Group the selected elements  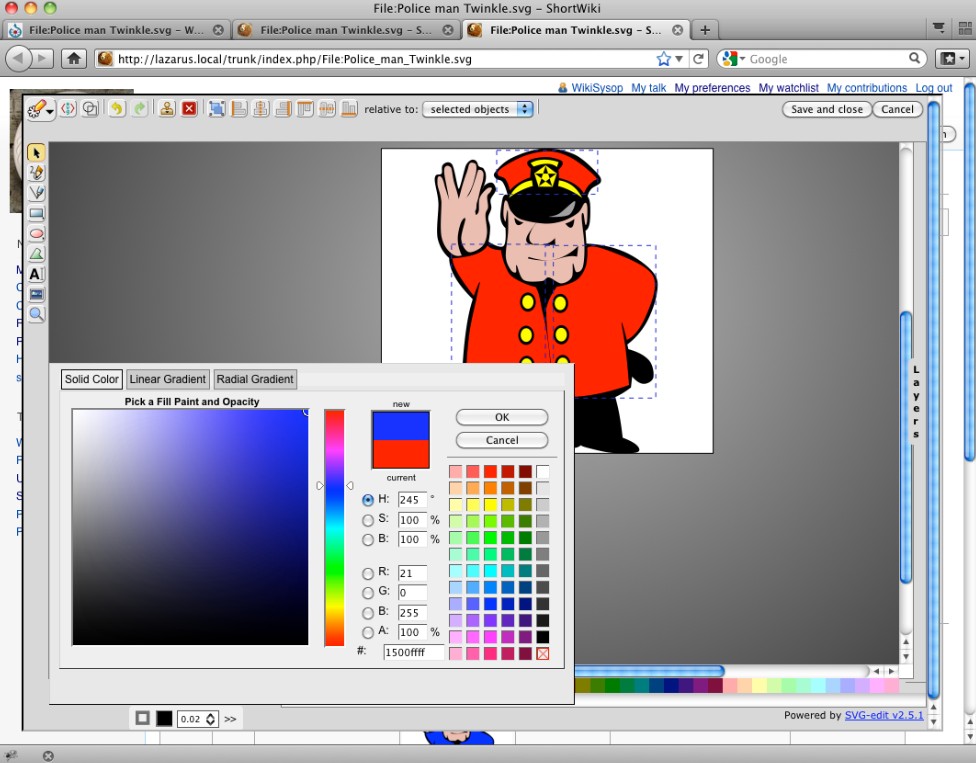(216, 109)
